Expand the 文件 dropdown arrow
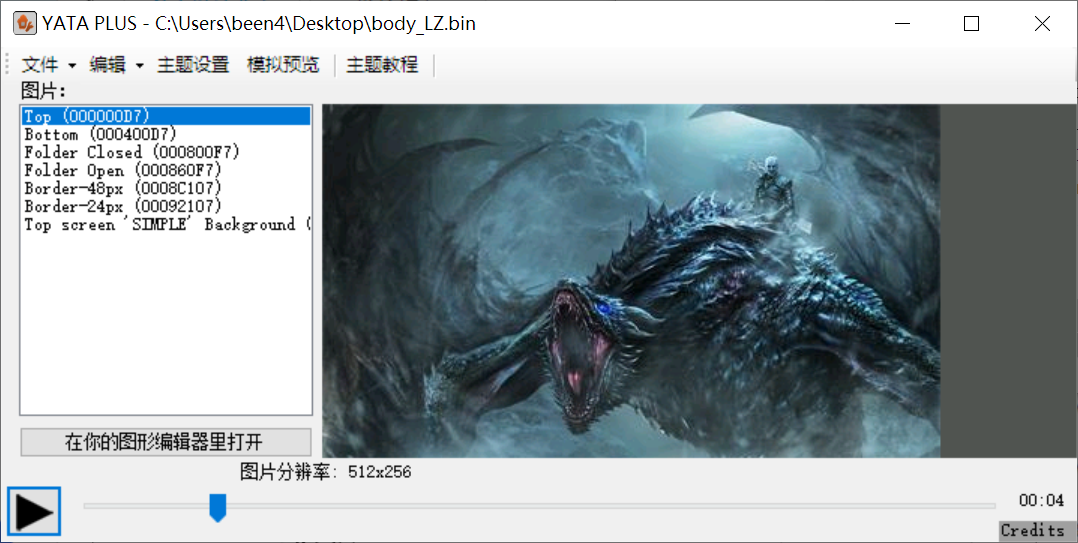The image size is (1078, 543). (72, 65)
